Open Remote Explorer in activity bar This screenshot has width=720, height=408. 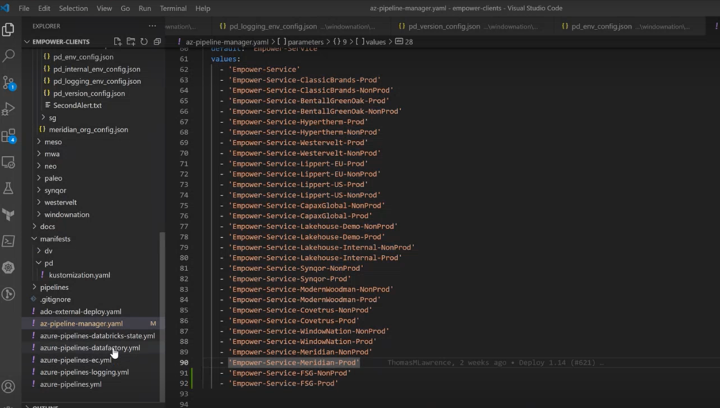pos(9,162)
